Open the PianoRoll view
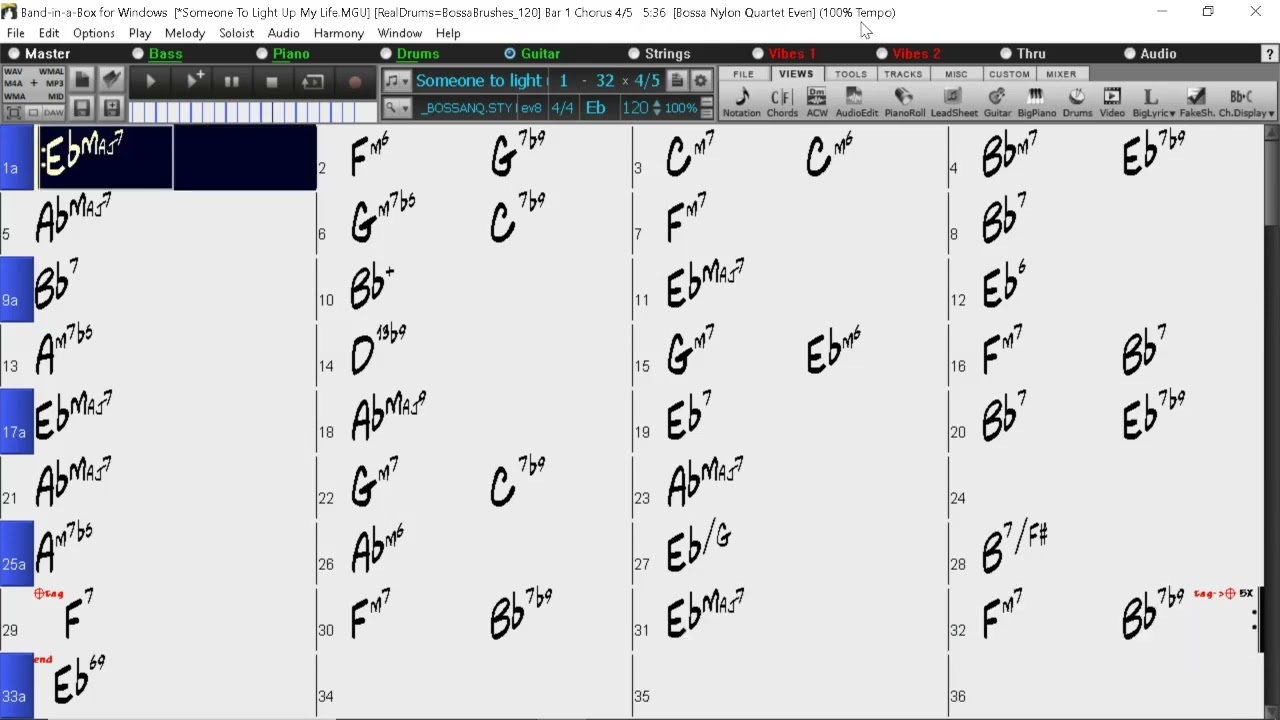The height and width of the screenshot is (720, 1280). (x=904, y=103)
